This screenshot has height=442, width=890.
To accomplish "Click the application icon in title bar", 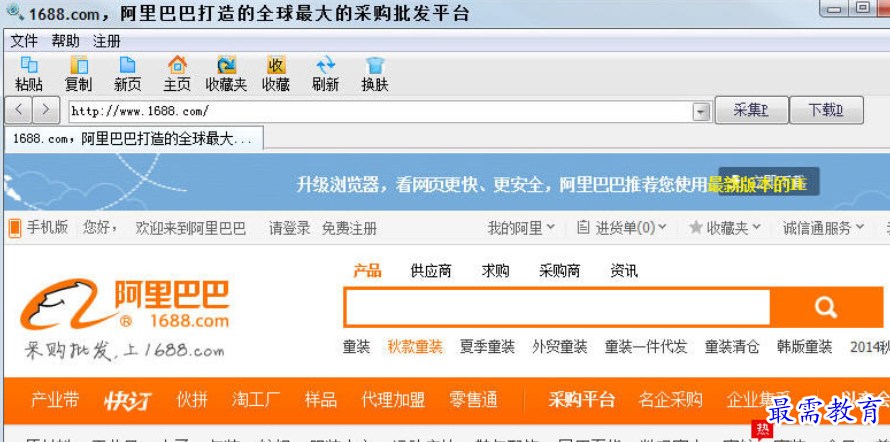I will 15,12.
